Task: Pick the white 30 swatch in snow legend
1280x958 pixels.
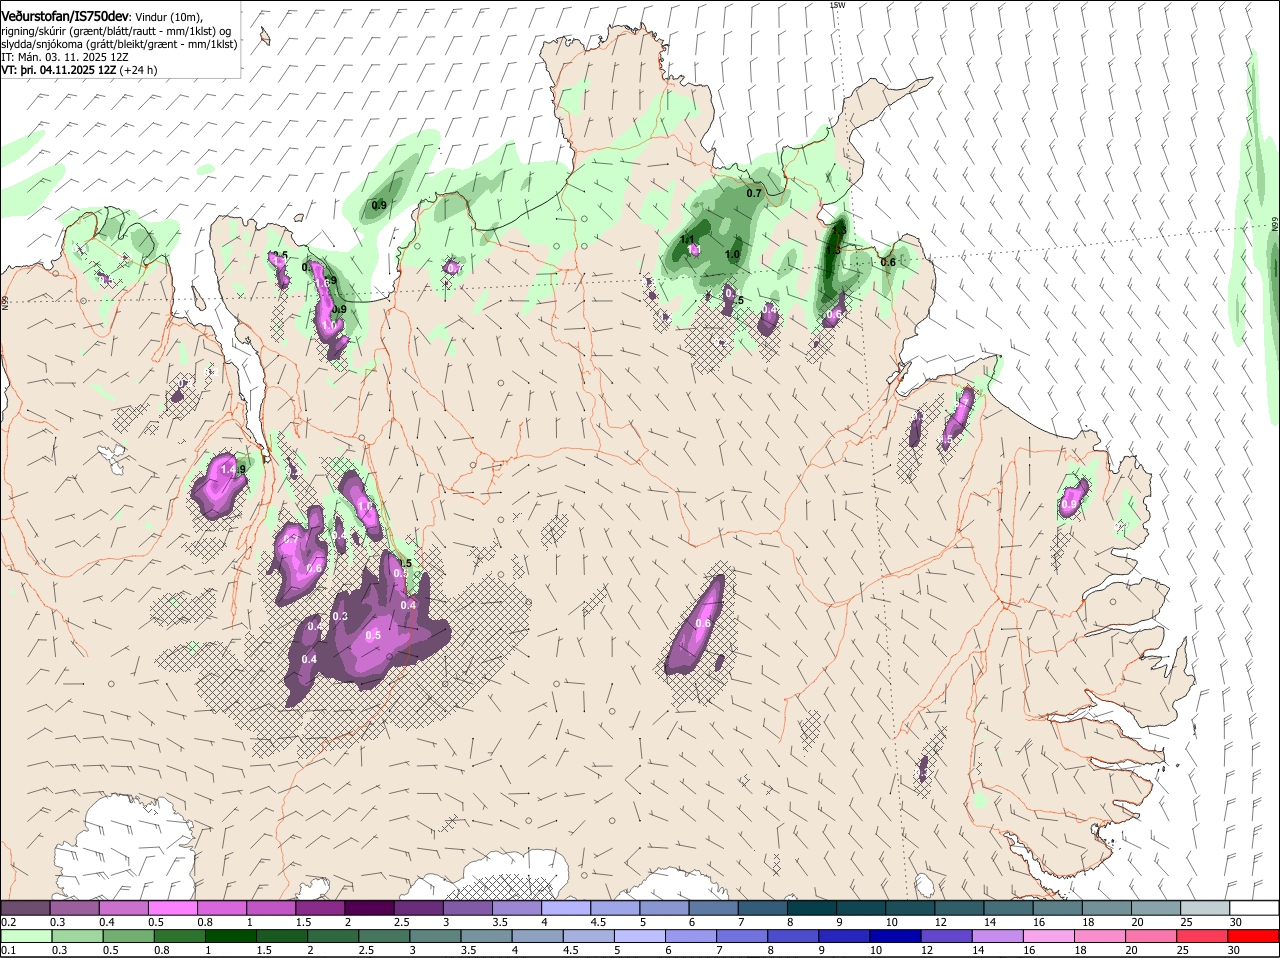Action: [x=1253, y=907]
